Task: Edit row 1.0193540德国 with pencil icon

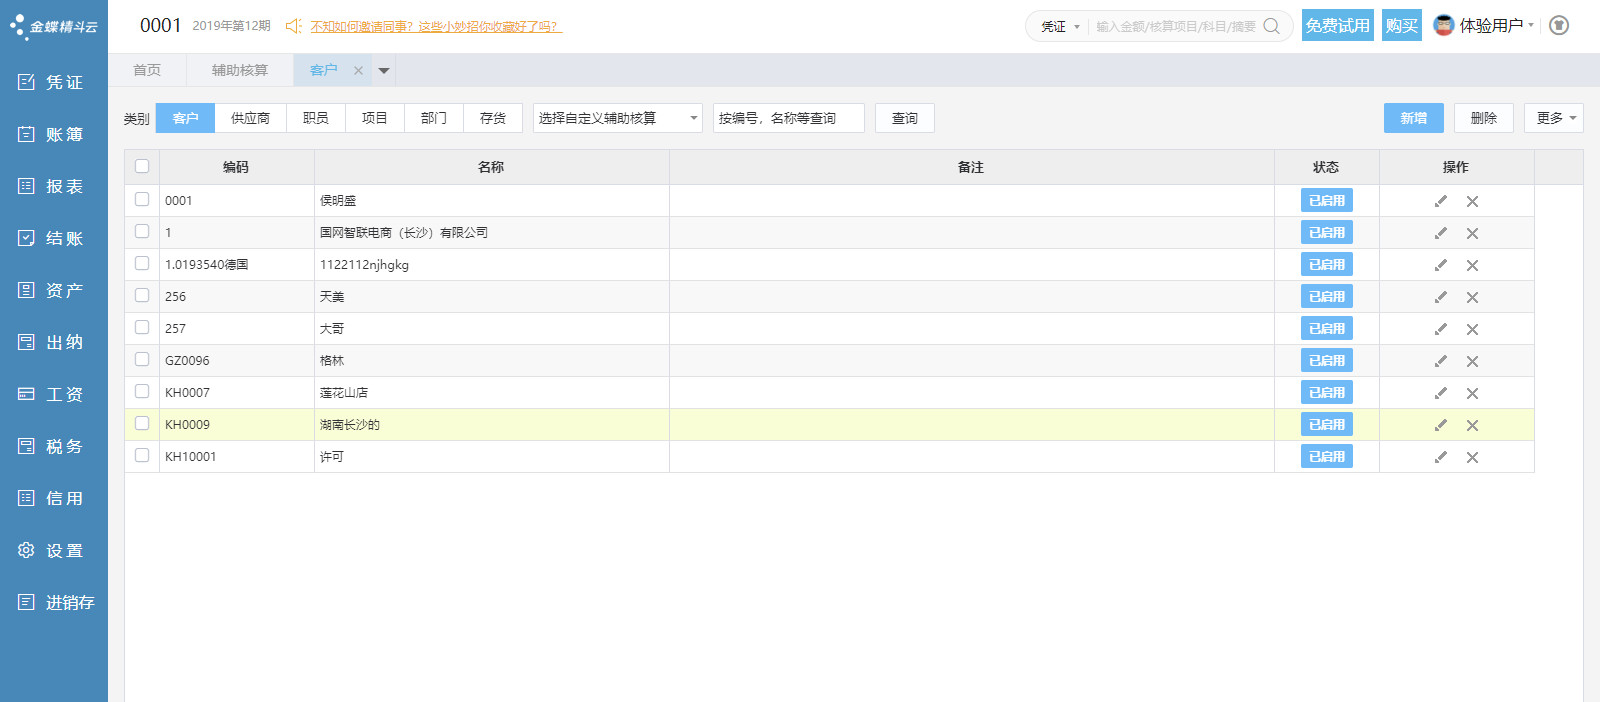Action: [1441, 265]
